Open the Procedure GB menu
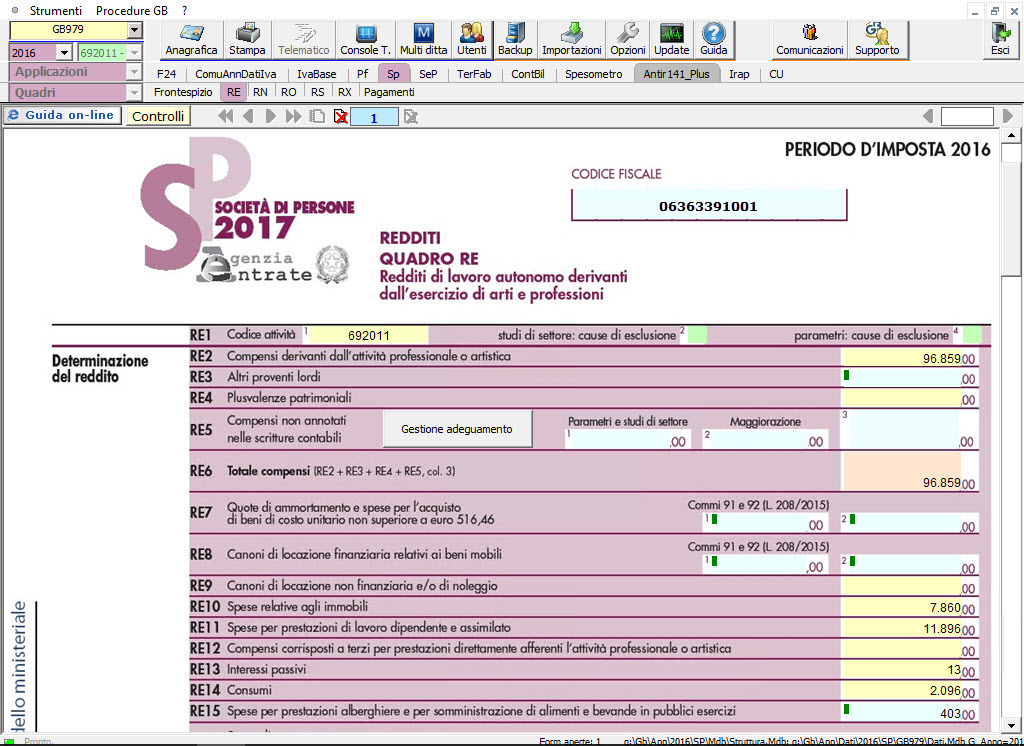 click(x=132, y=10)
